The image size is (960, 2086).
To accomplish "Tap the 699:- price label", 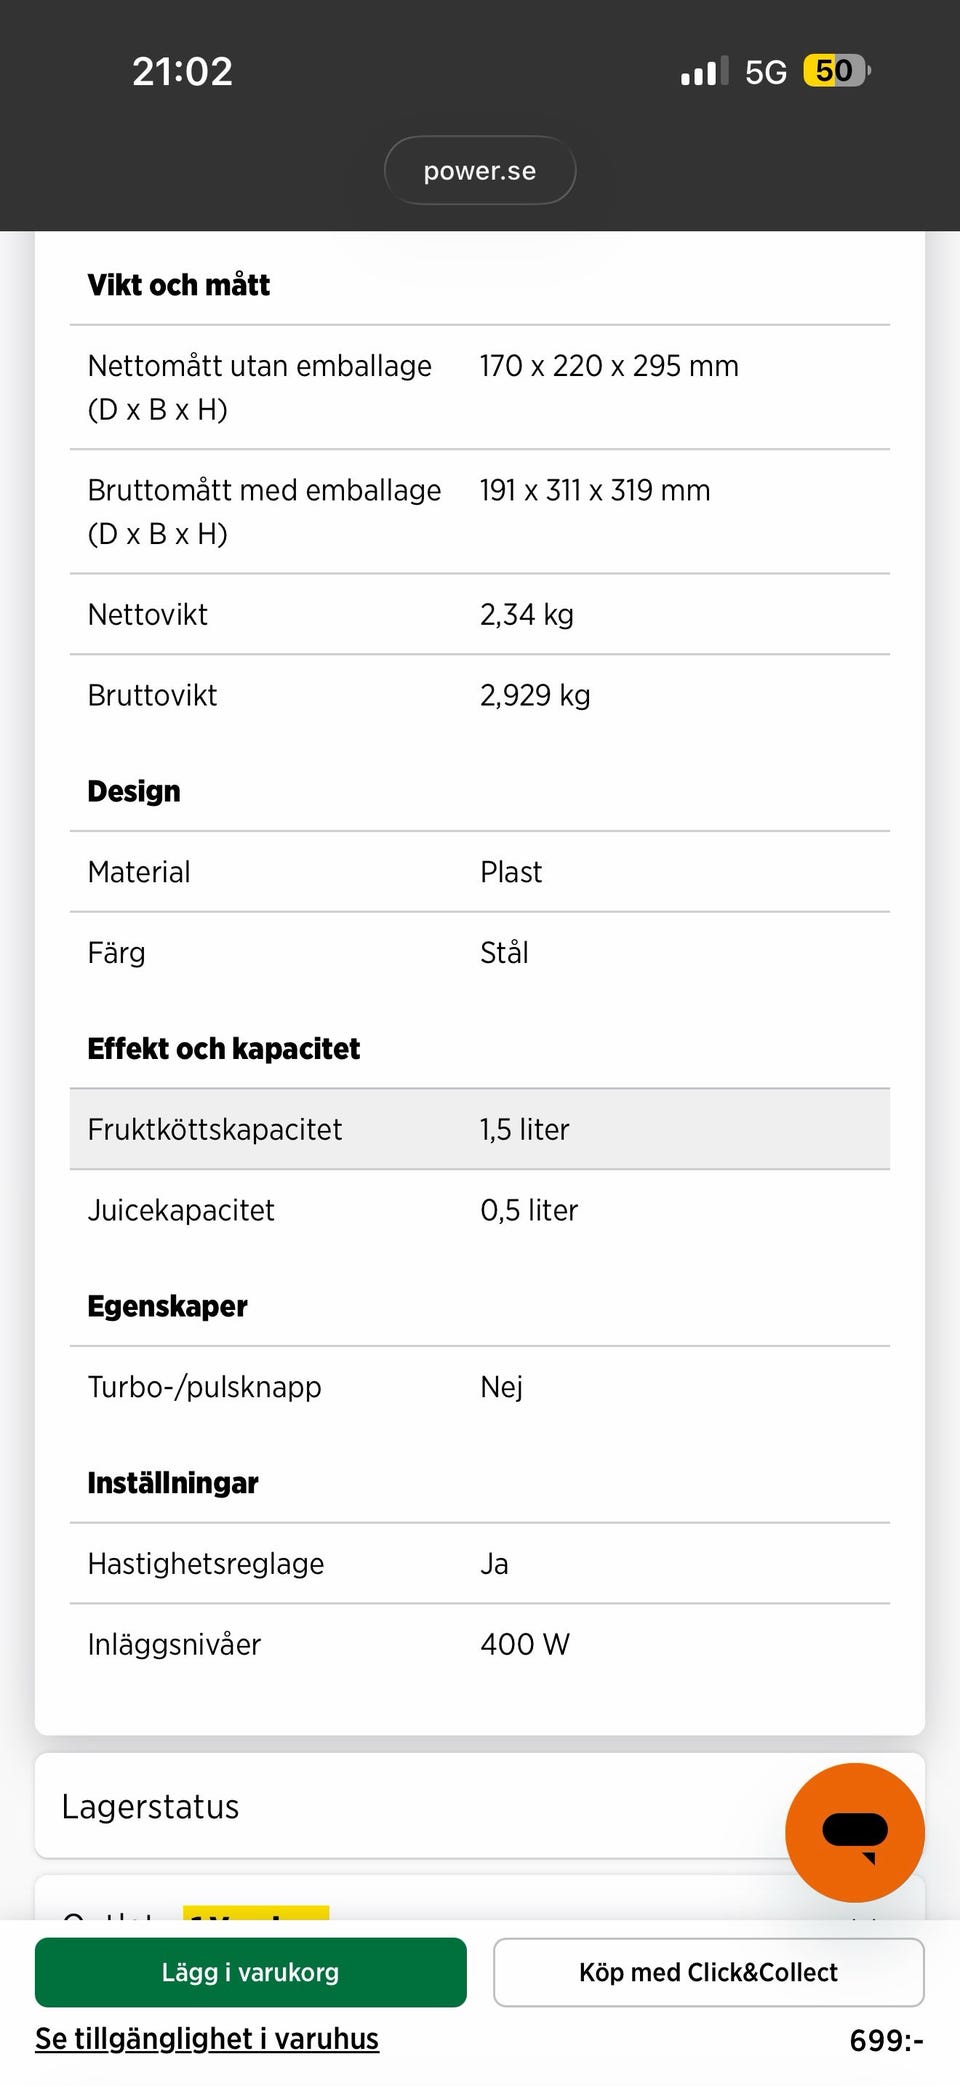I will tap(886, 2040).
